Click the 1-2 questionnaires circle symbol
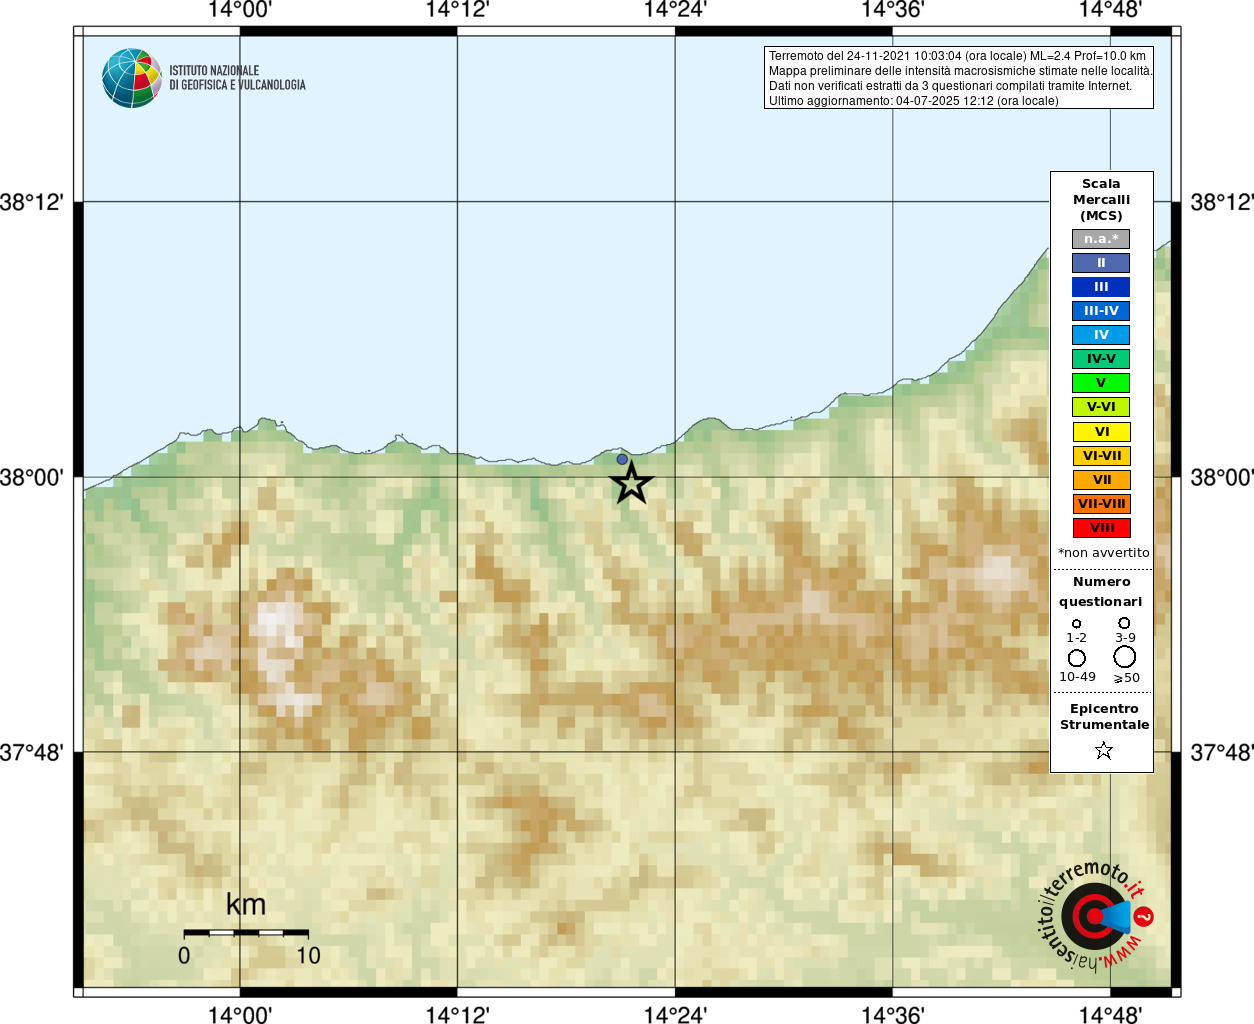This screenshot has width=1254, height=1024. point(1076,623)
